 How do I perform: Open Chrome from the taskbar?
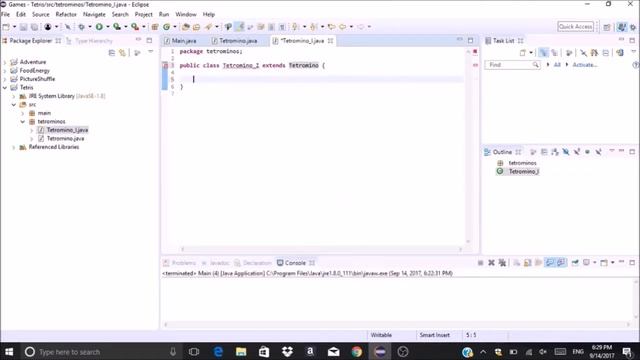[356, 352]
